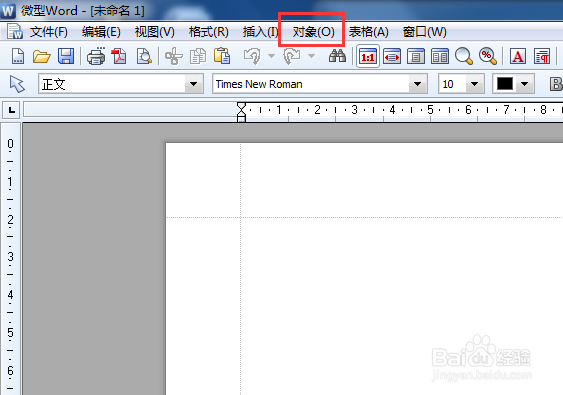The height and width of the screenshot is (395, 563).
Task: Open Find with the binoculars icon
Action: [337, 56]
